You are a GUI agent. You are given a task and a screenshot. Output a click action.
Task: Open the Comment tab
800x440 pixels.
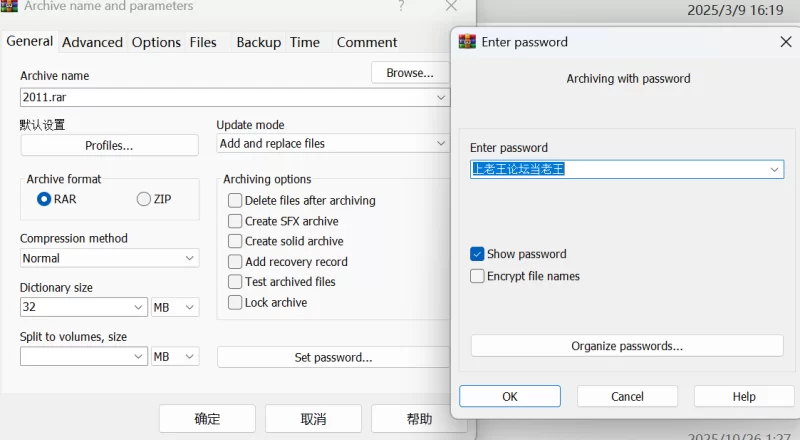pos(367,42)
